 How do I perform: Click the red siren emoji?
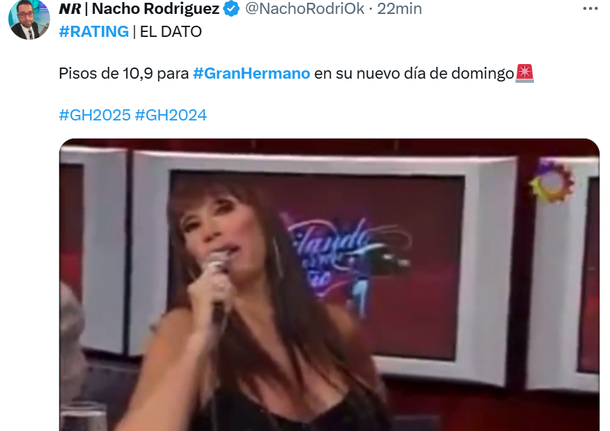point(524,74)
